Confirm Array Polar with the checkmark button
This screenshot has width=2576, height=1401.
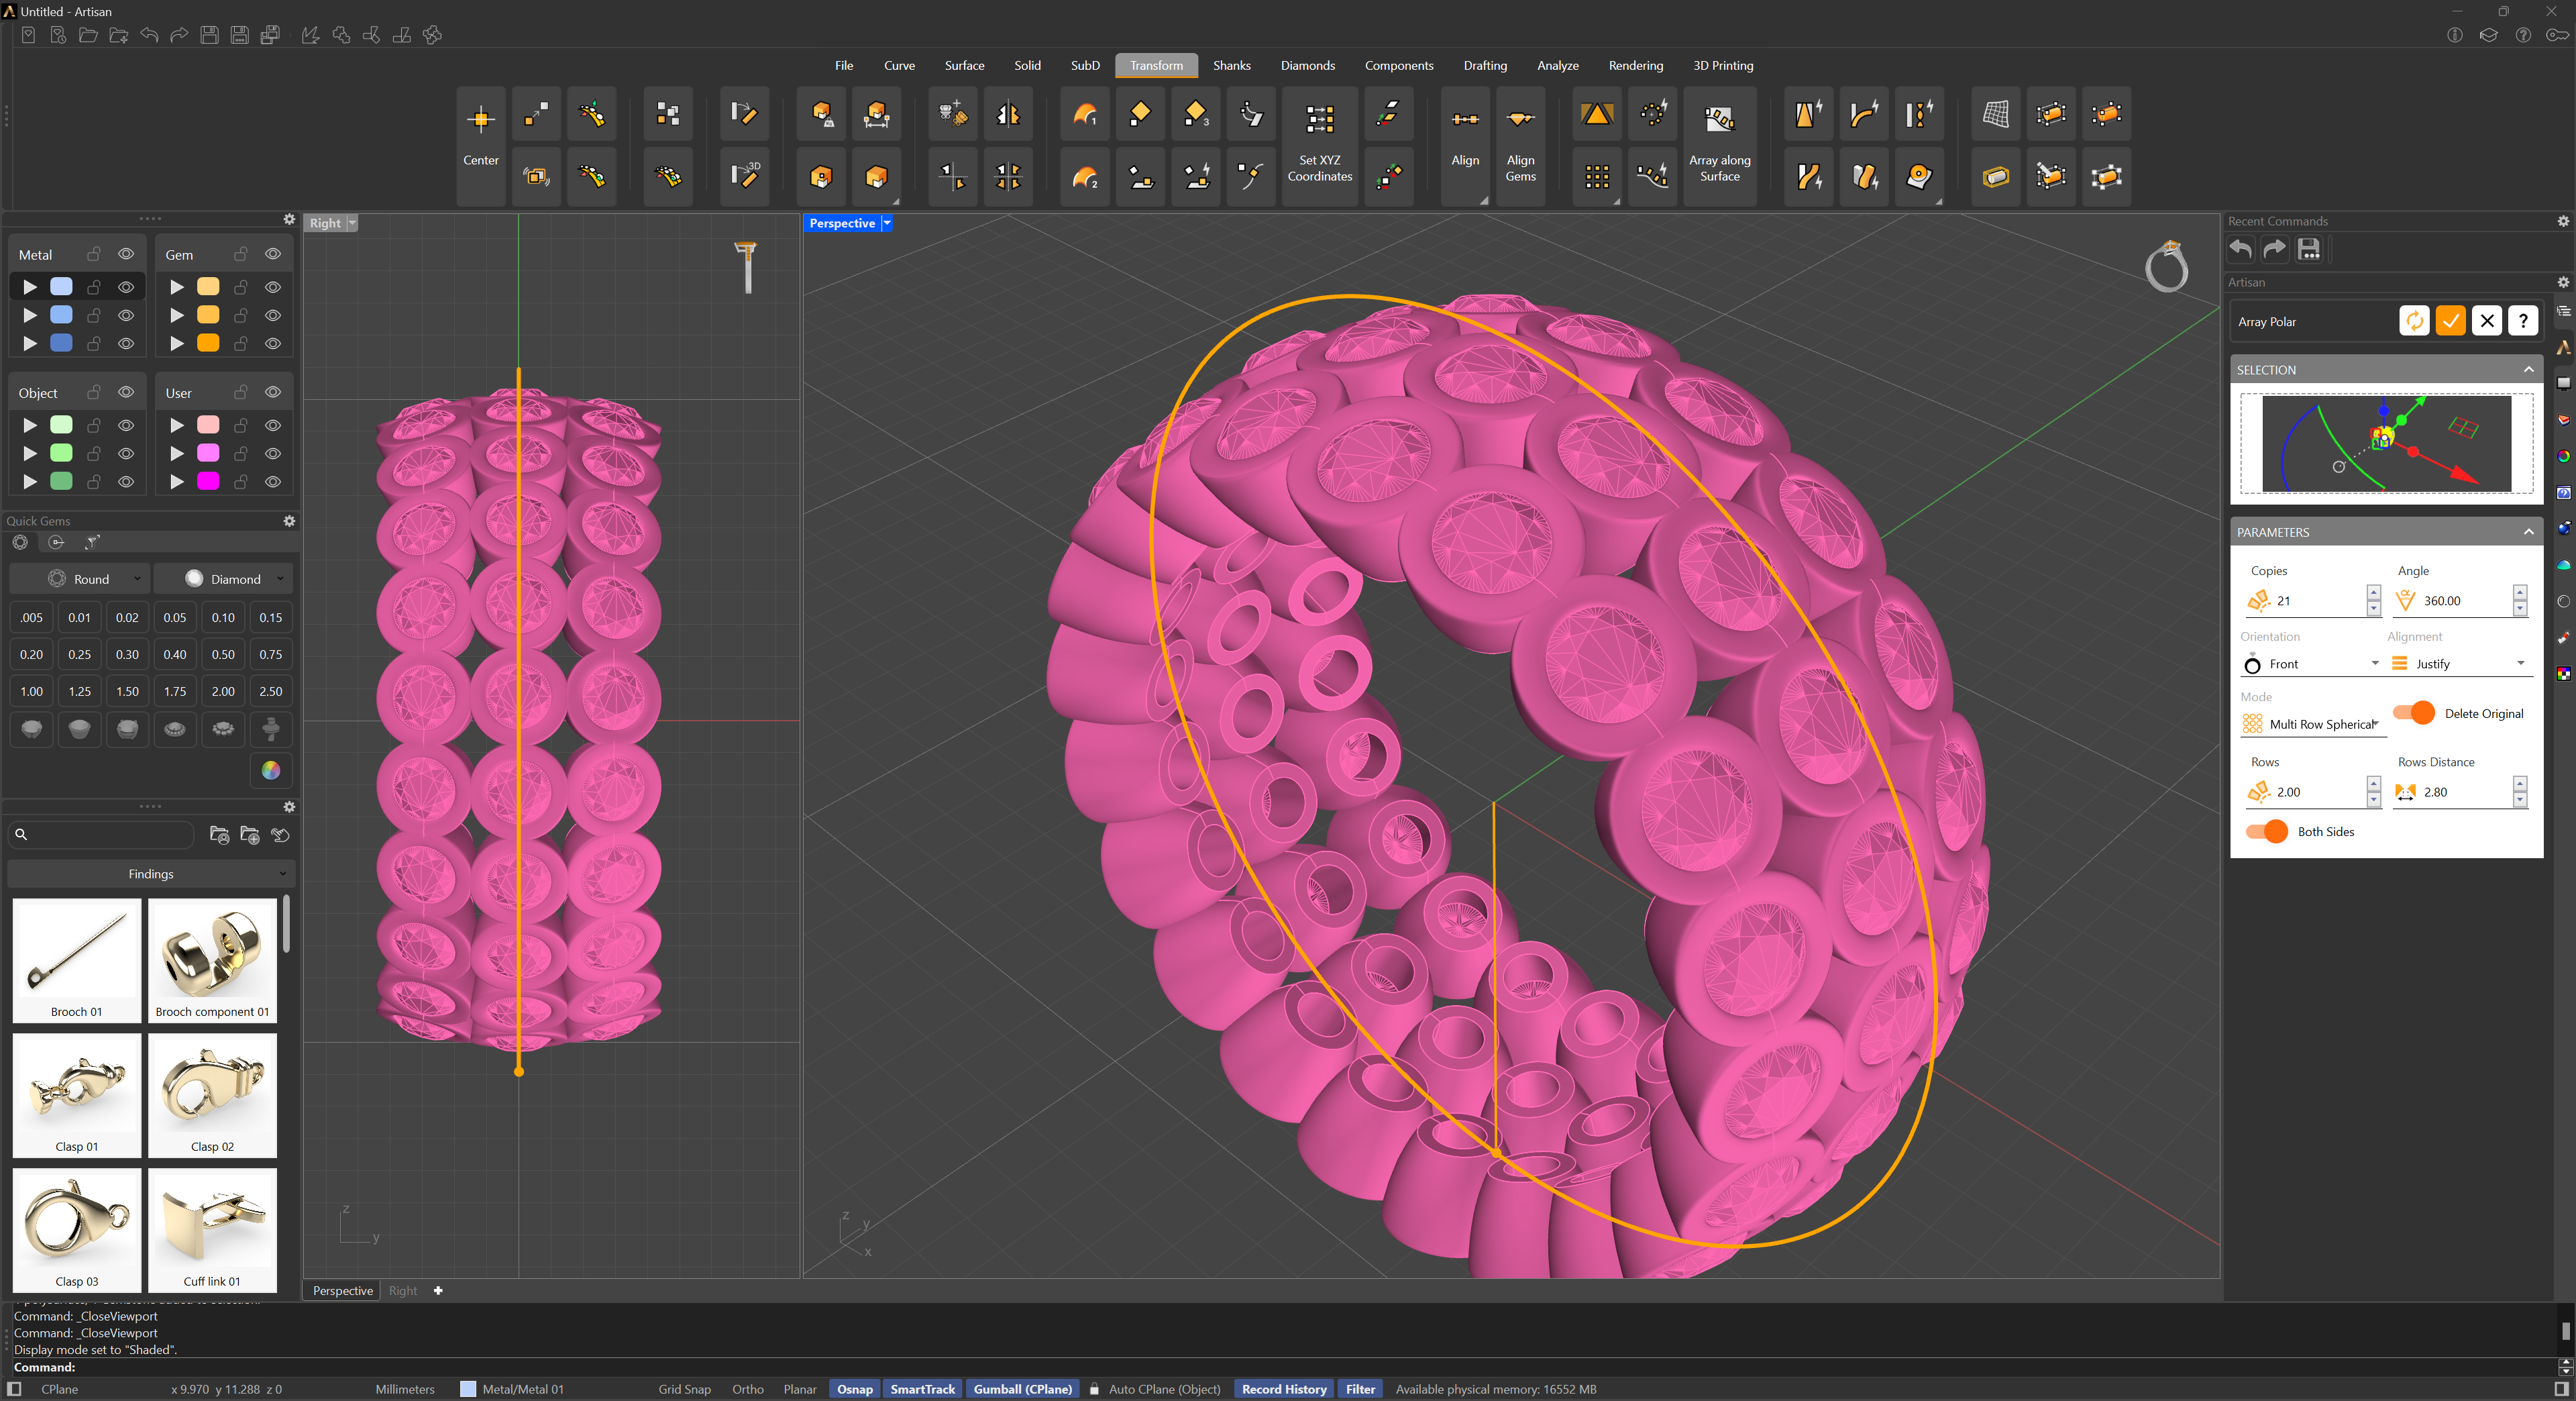(x=2451, y=321)
